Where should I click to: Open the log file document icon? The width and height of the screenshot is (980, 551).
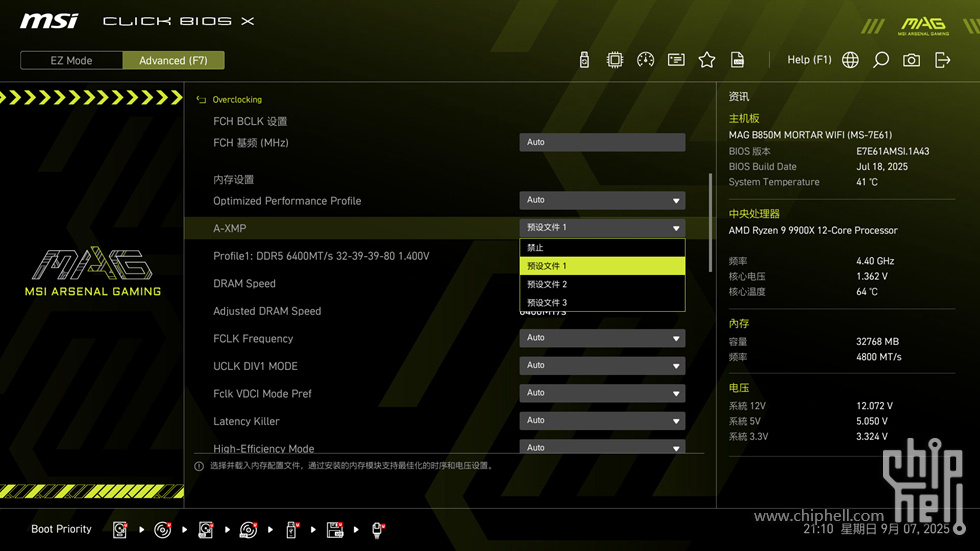coord(737,60)
